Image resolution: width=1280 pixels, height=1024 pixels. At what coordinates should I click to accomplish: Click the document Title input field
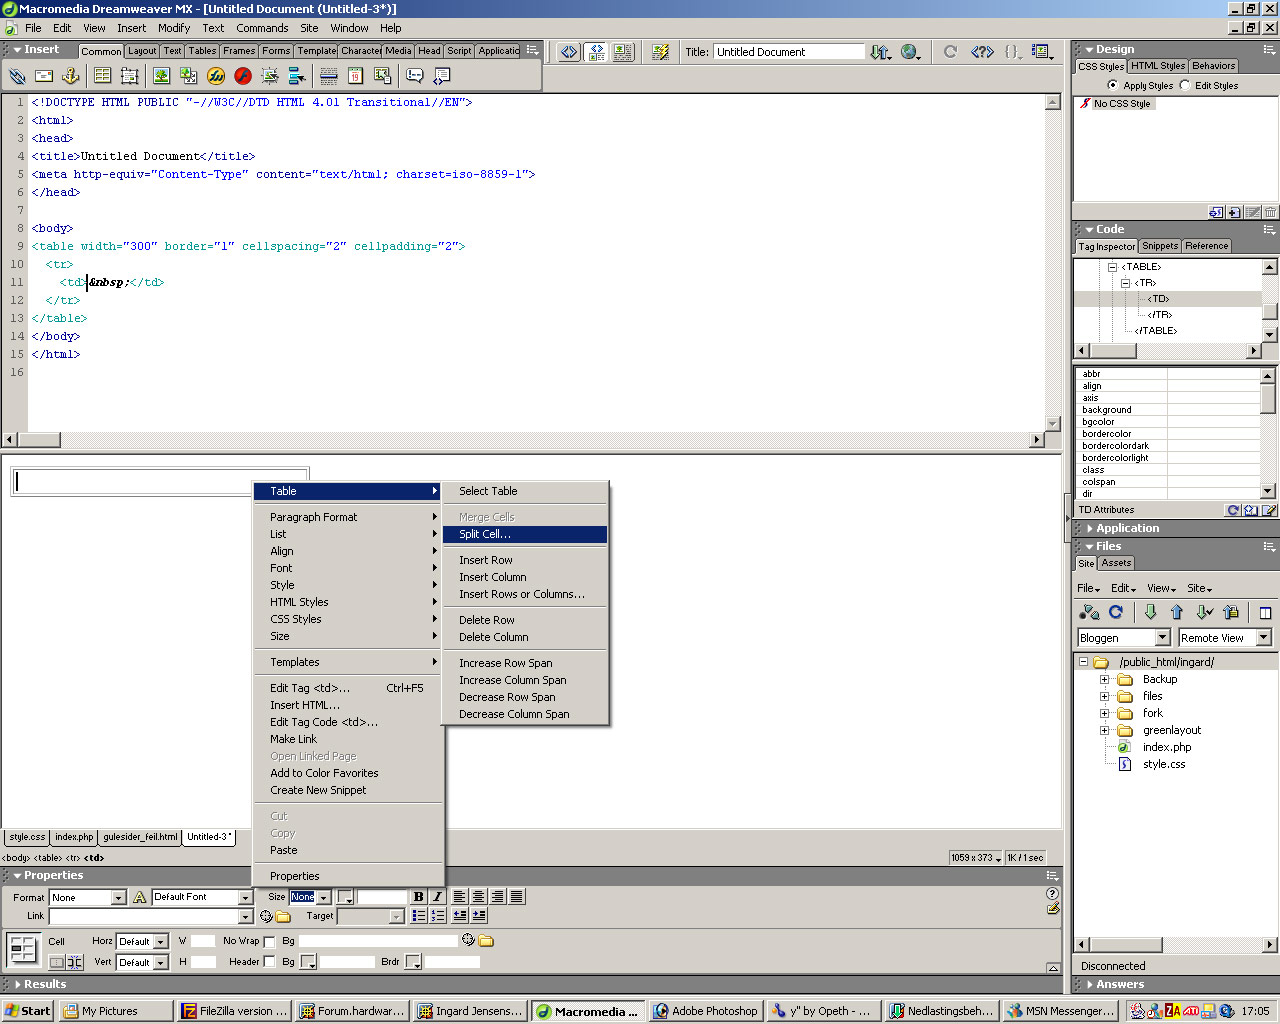[x=789, y=52]
